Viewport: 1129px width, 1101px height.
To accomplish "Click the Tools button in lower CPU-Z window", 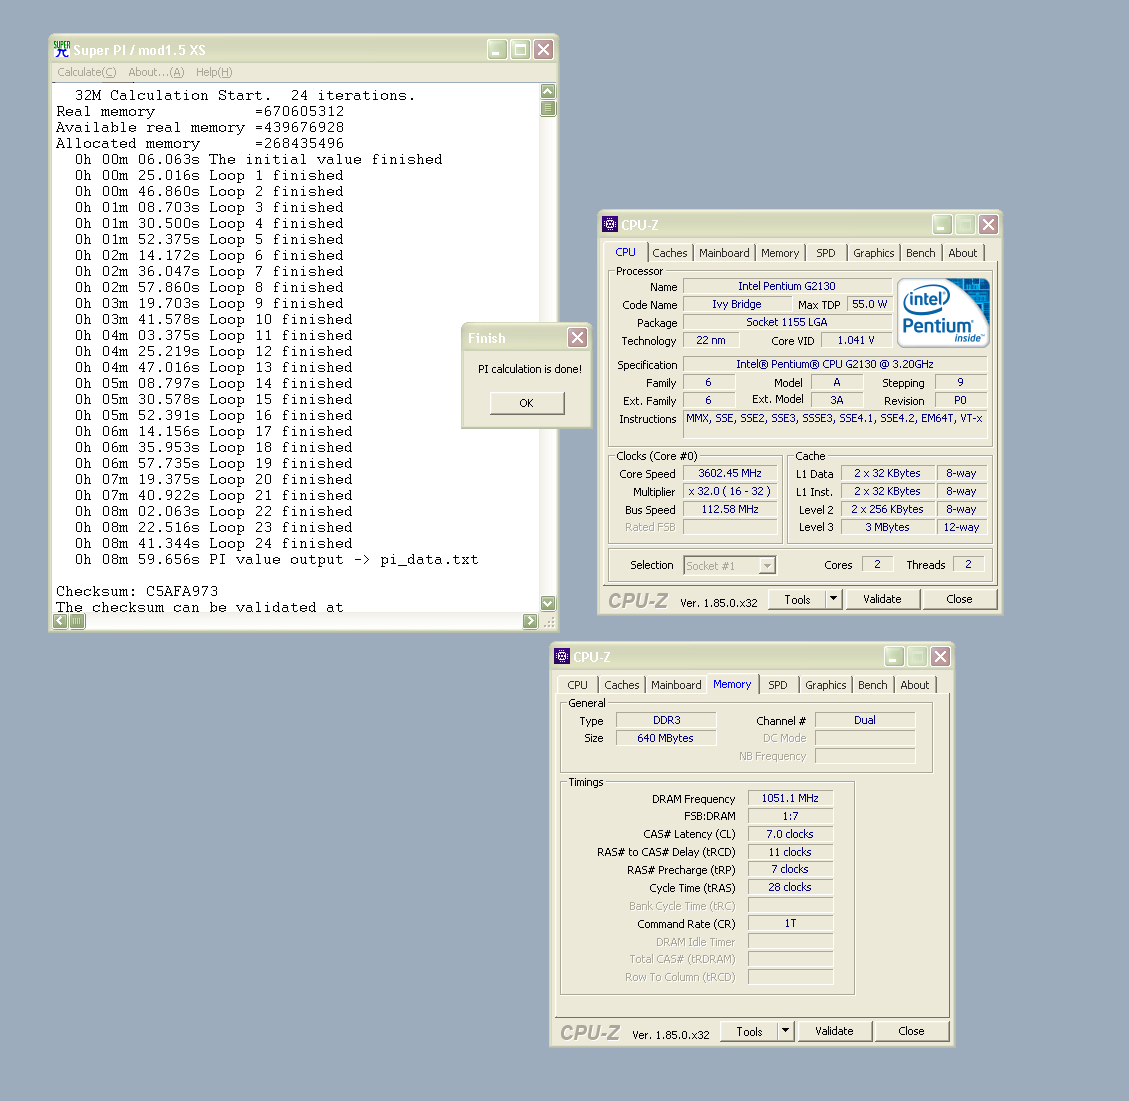I will (749, 1031).
